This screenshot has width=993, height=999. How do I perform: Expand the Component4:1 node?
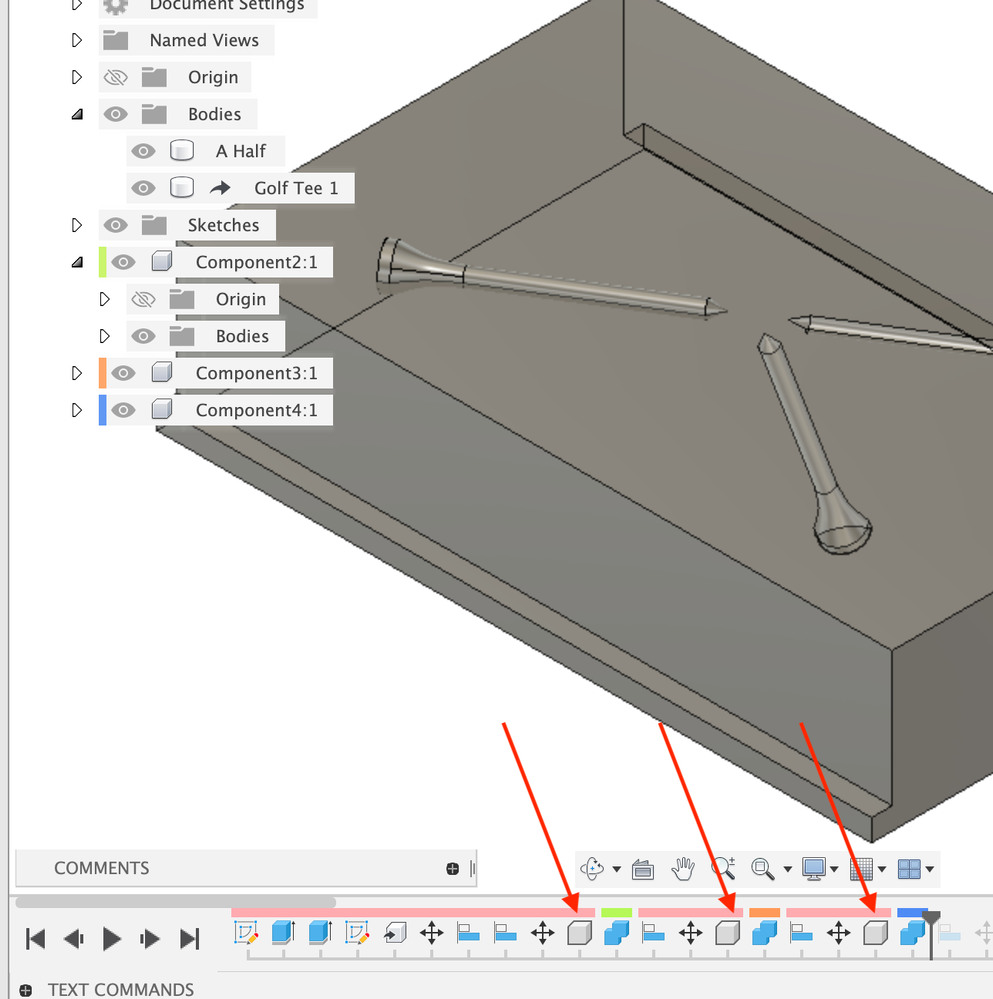click(x=76, y=410)
